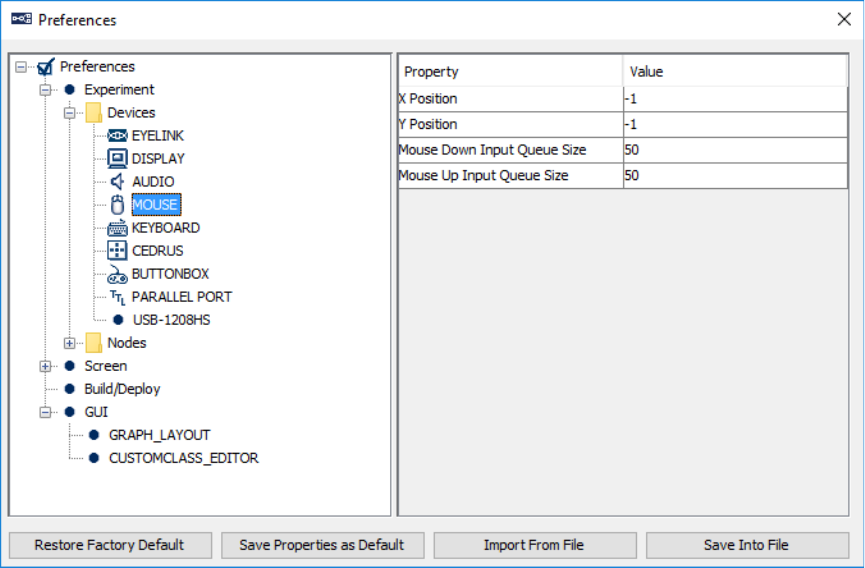
Task: Close the Preferences dialog
Action: click(843, 19)
